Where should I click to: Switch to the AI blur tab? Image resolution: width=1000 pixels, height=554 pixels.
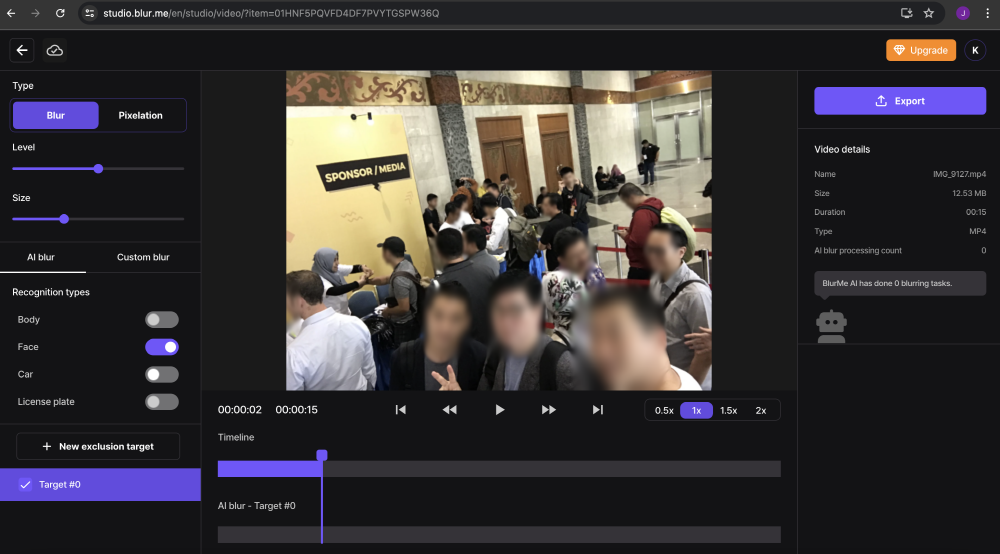point(41,257)
